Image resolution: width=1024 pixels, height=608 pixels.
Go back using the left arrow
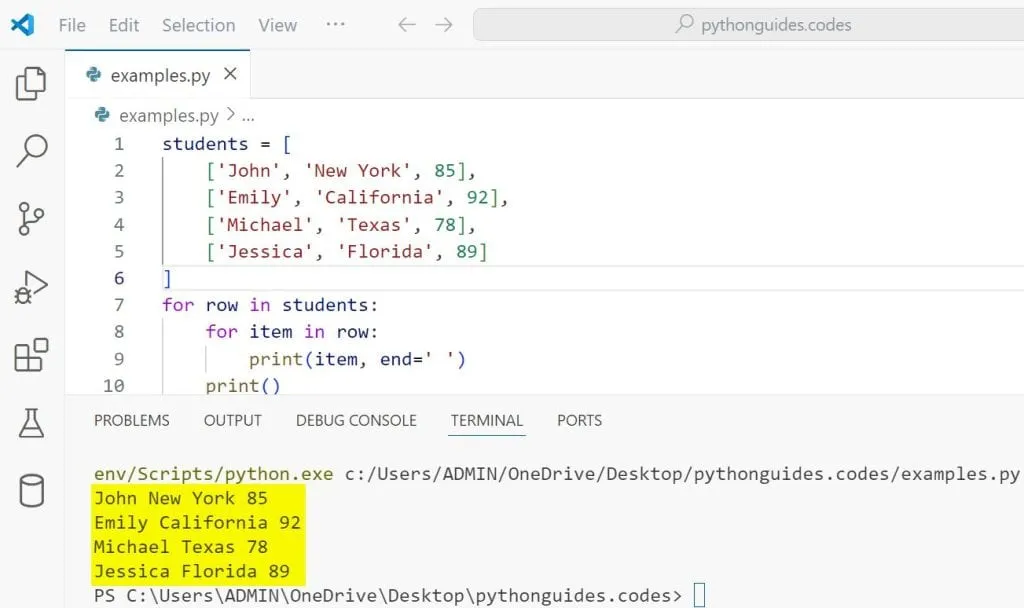click(406, 25)
